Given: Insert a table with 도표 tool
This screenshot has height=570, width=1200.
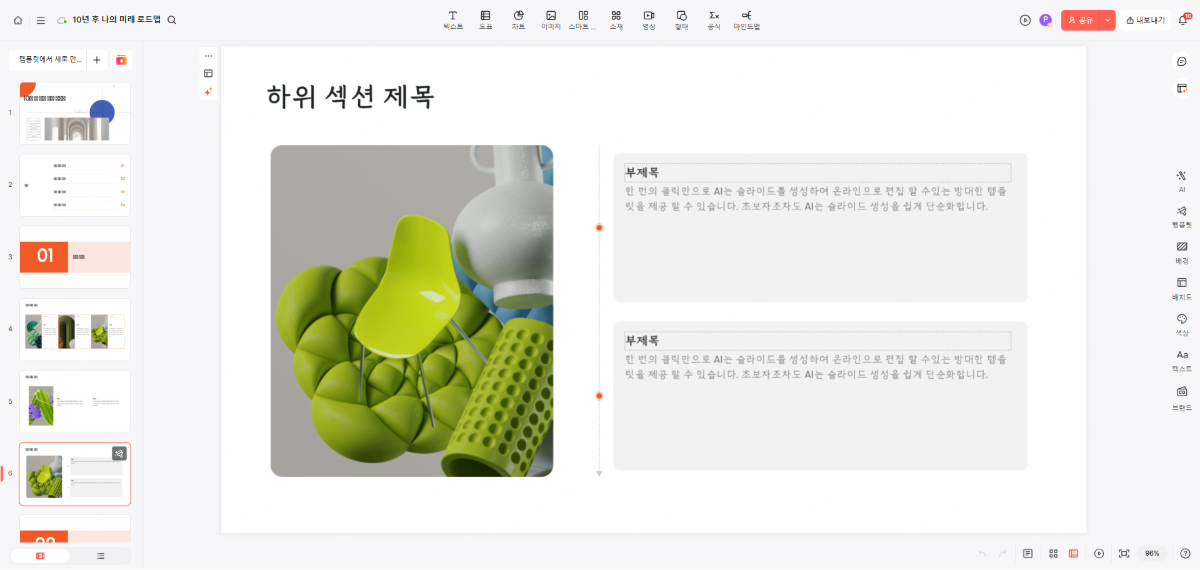Looking at the screenshot, I should point(485,20).
